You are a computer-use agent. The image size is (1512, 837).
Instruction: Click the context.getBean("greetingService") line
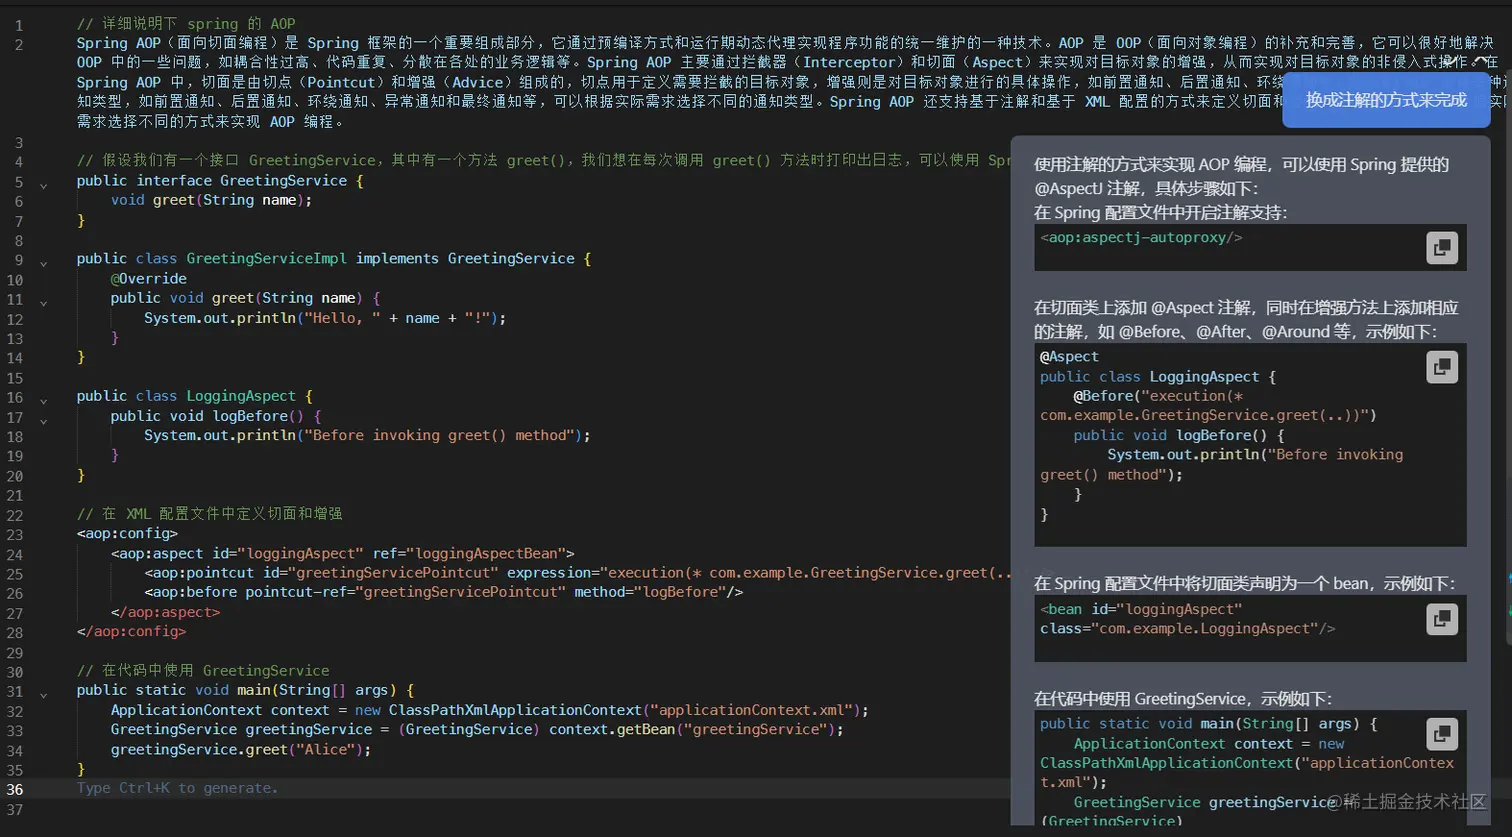click(477, 729)
